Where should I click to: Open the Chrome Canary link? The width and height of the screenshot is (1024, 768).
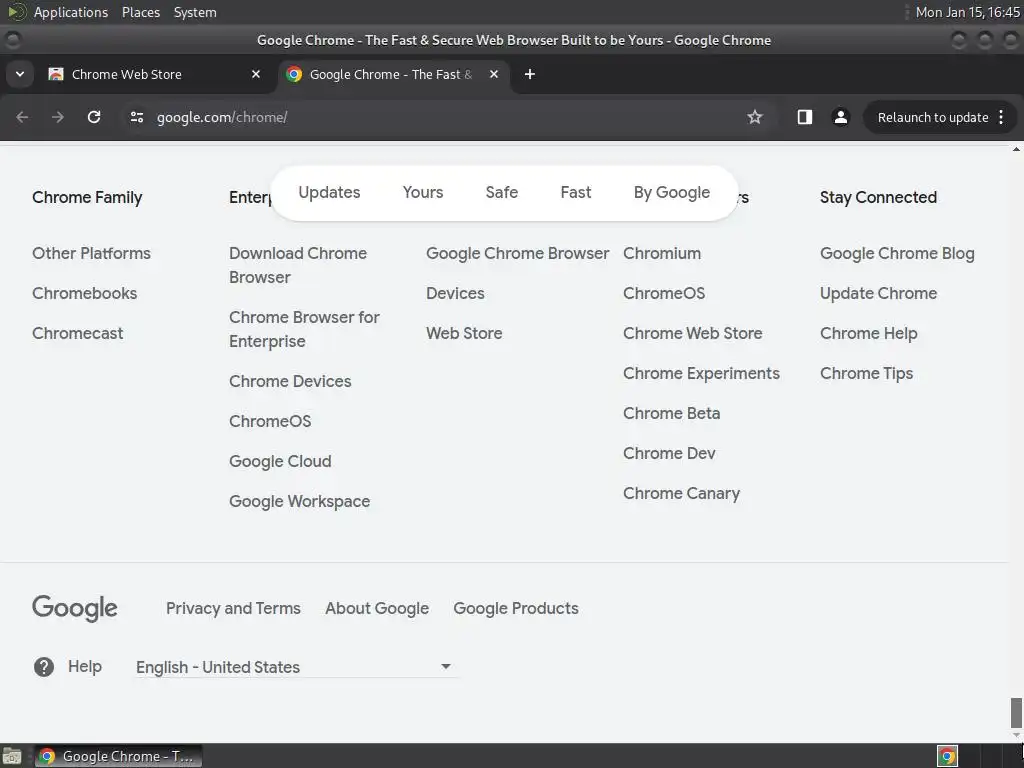click(681, 493)
